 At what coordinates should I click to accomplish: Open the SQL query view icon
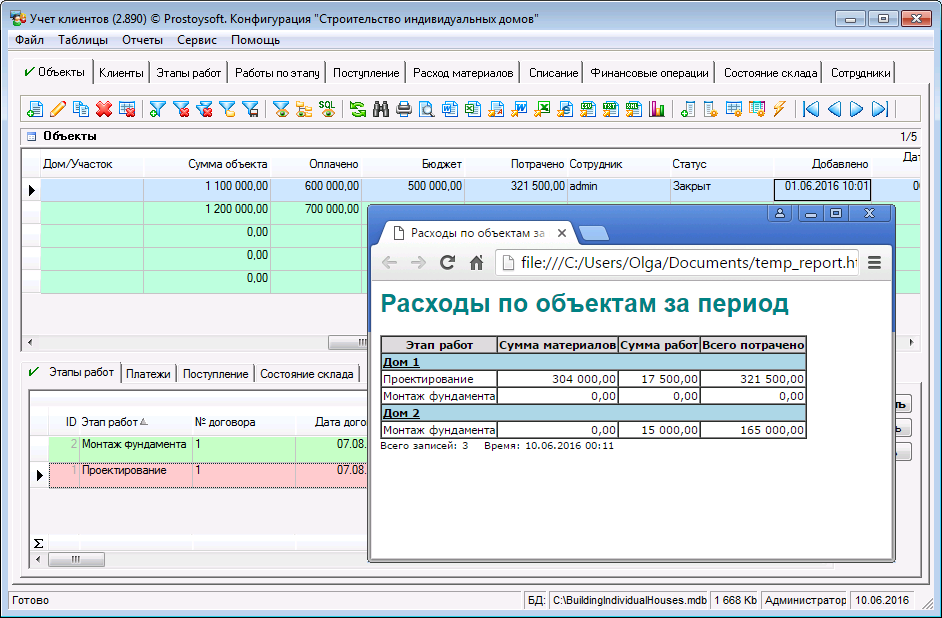pos(327,109)
